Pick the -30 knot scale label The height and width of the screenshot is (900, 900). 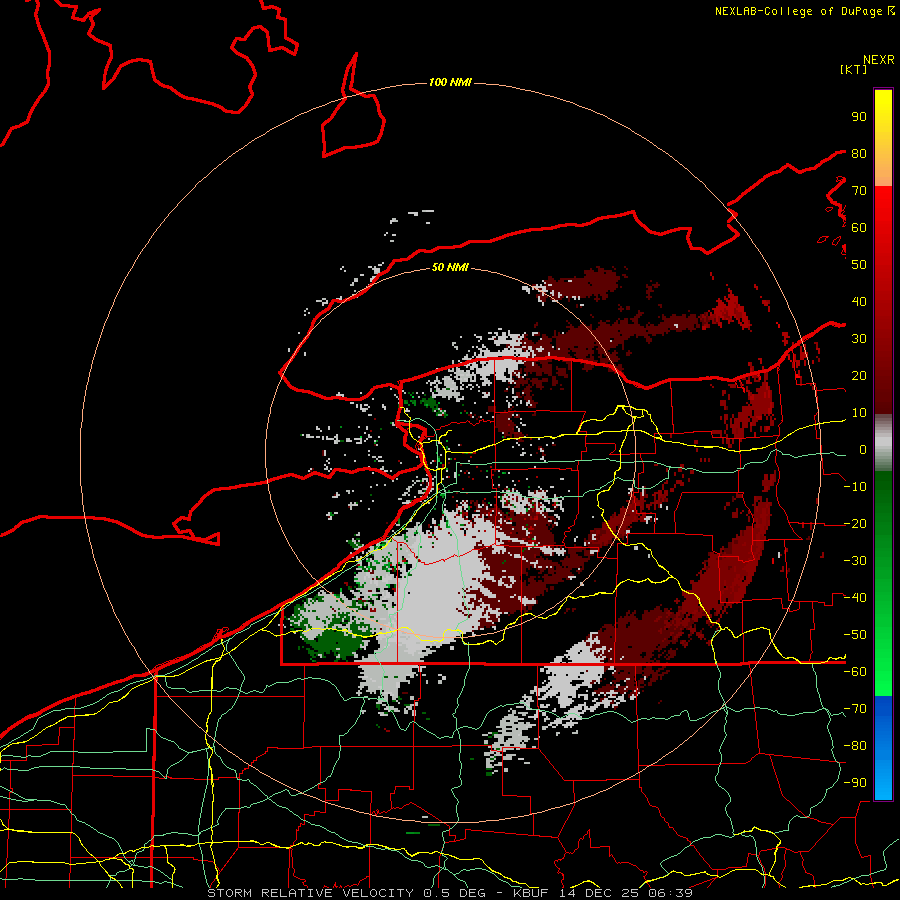point(855,561)
